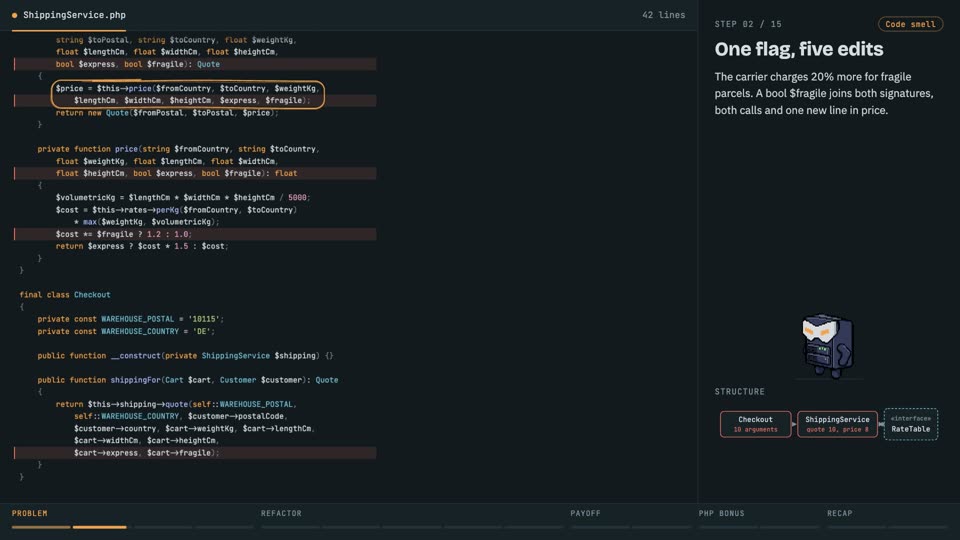Open the PHP BONUS section

point(721,513)
